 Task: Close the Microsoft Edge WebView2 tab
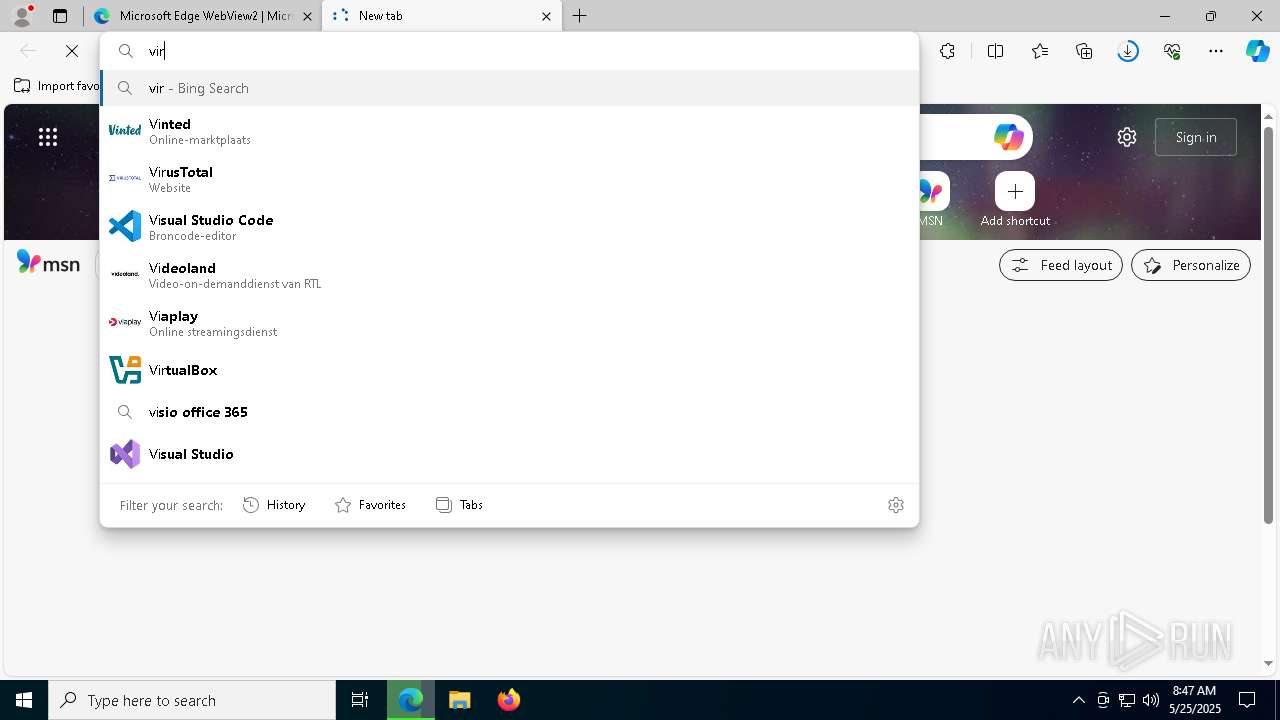(x=307, y=16)
